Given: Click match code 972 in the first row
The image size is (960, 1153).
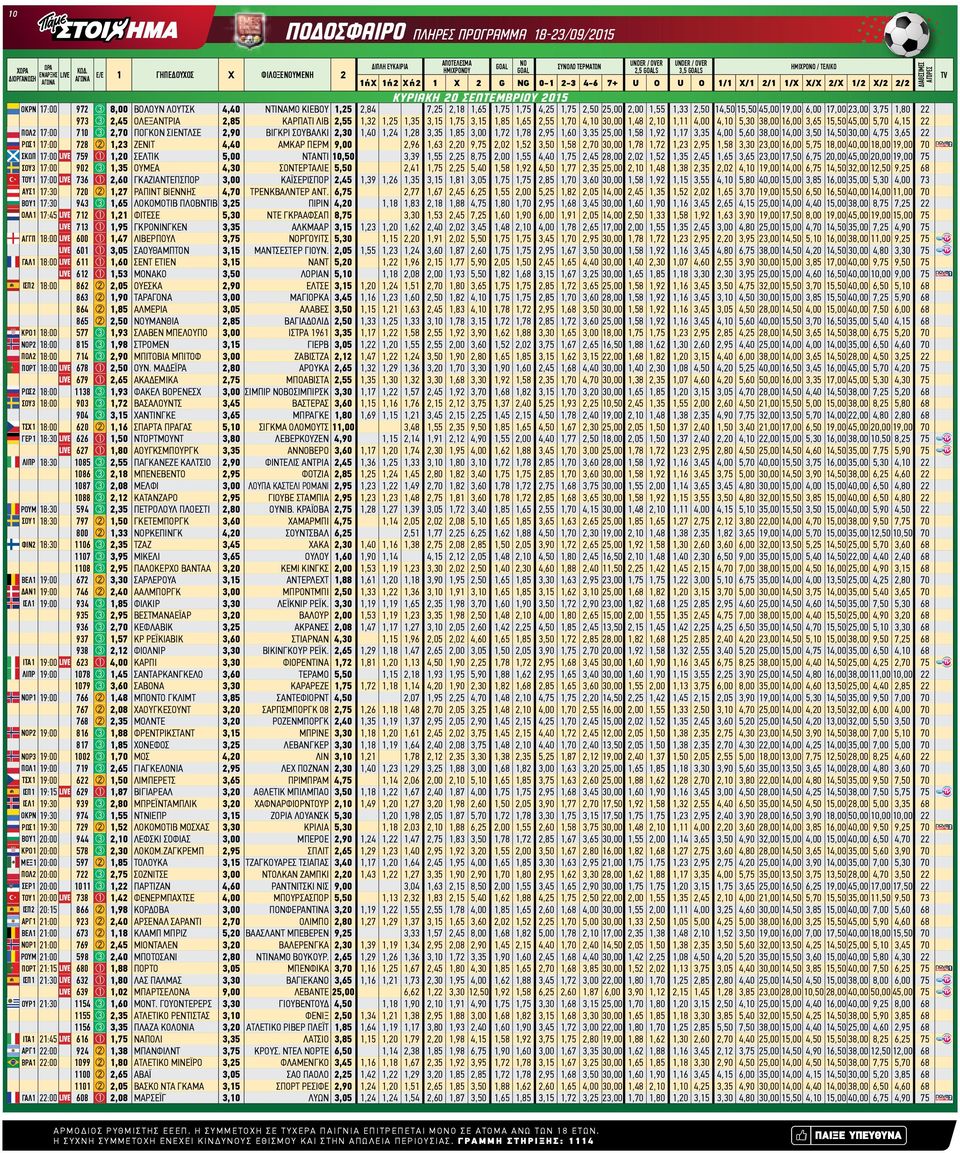Looking at the screenshot, I should pyautogui.click(x=82, y=109).
